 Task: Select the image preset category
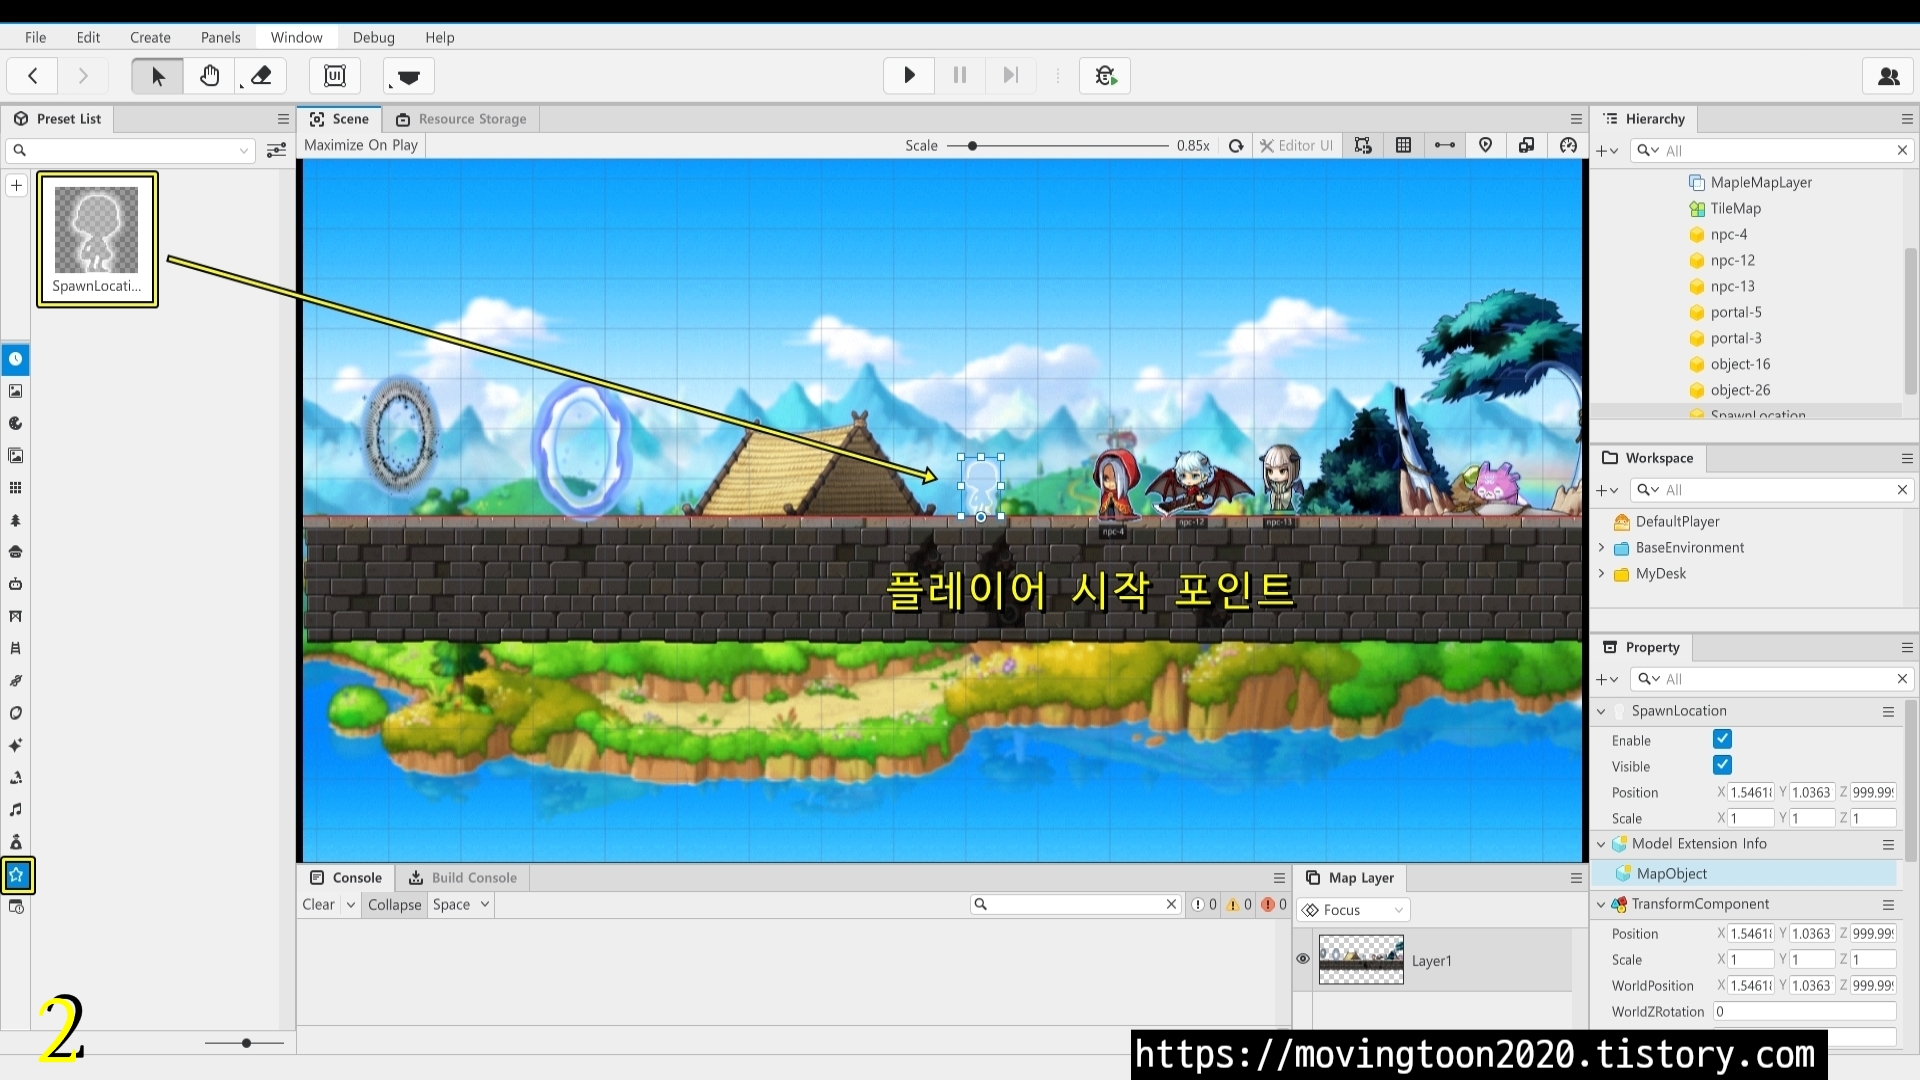[x=16, y=391]
